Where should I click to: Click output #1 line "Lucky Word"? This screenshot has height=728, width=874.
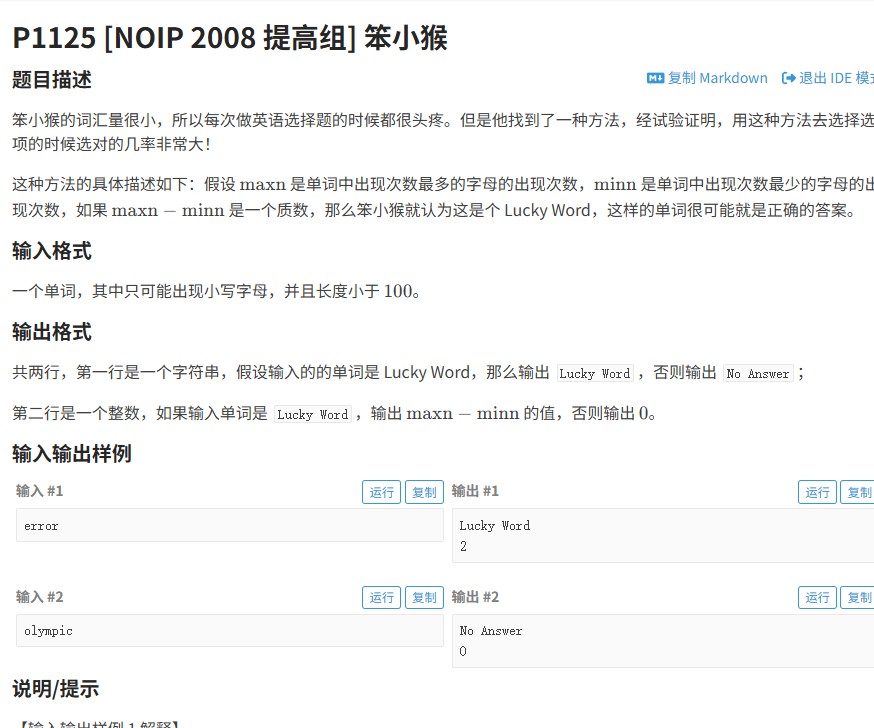point(494,526)
